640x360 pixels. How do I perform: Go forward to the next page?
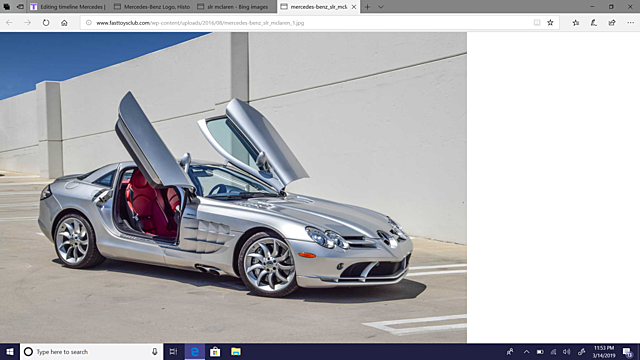pos(27,23)
